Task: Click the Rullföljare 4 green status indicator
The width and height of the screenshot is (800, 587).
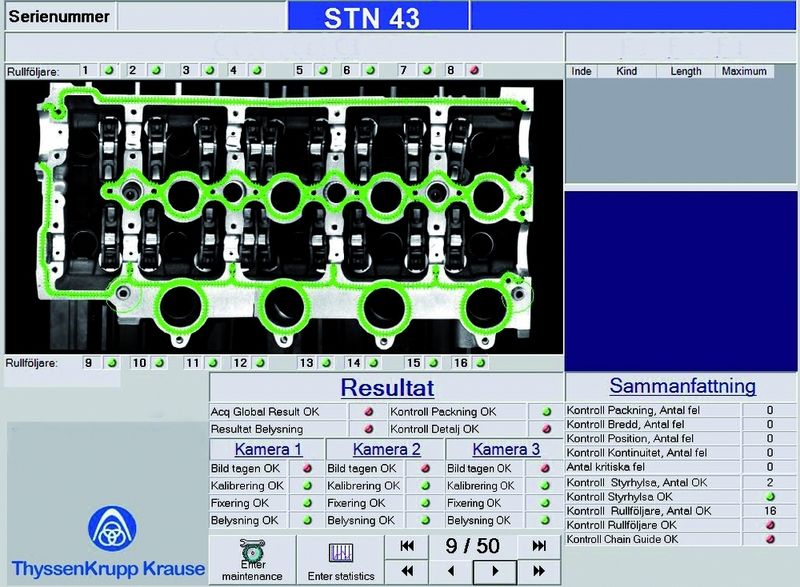Action: coord(257,70)
